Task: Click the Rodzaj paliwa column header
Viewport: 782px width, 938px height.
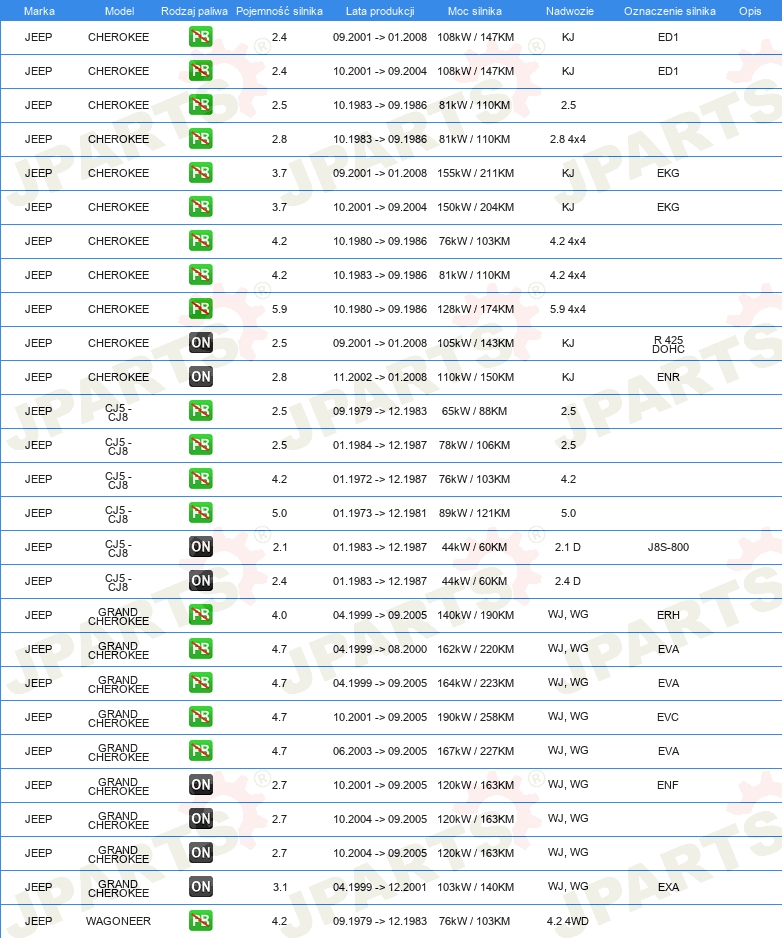Action: click(194, 11)
